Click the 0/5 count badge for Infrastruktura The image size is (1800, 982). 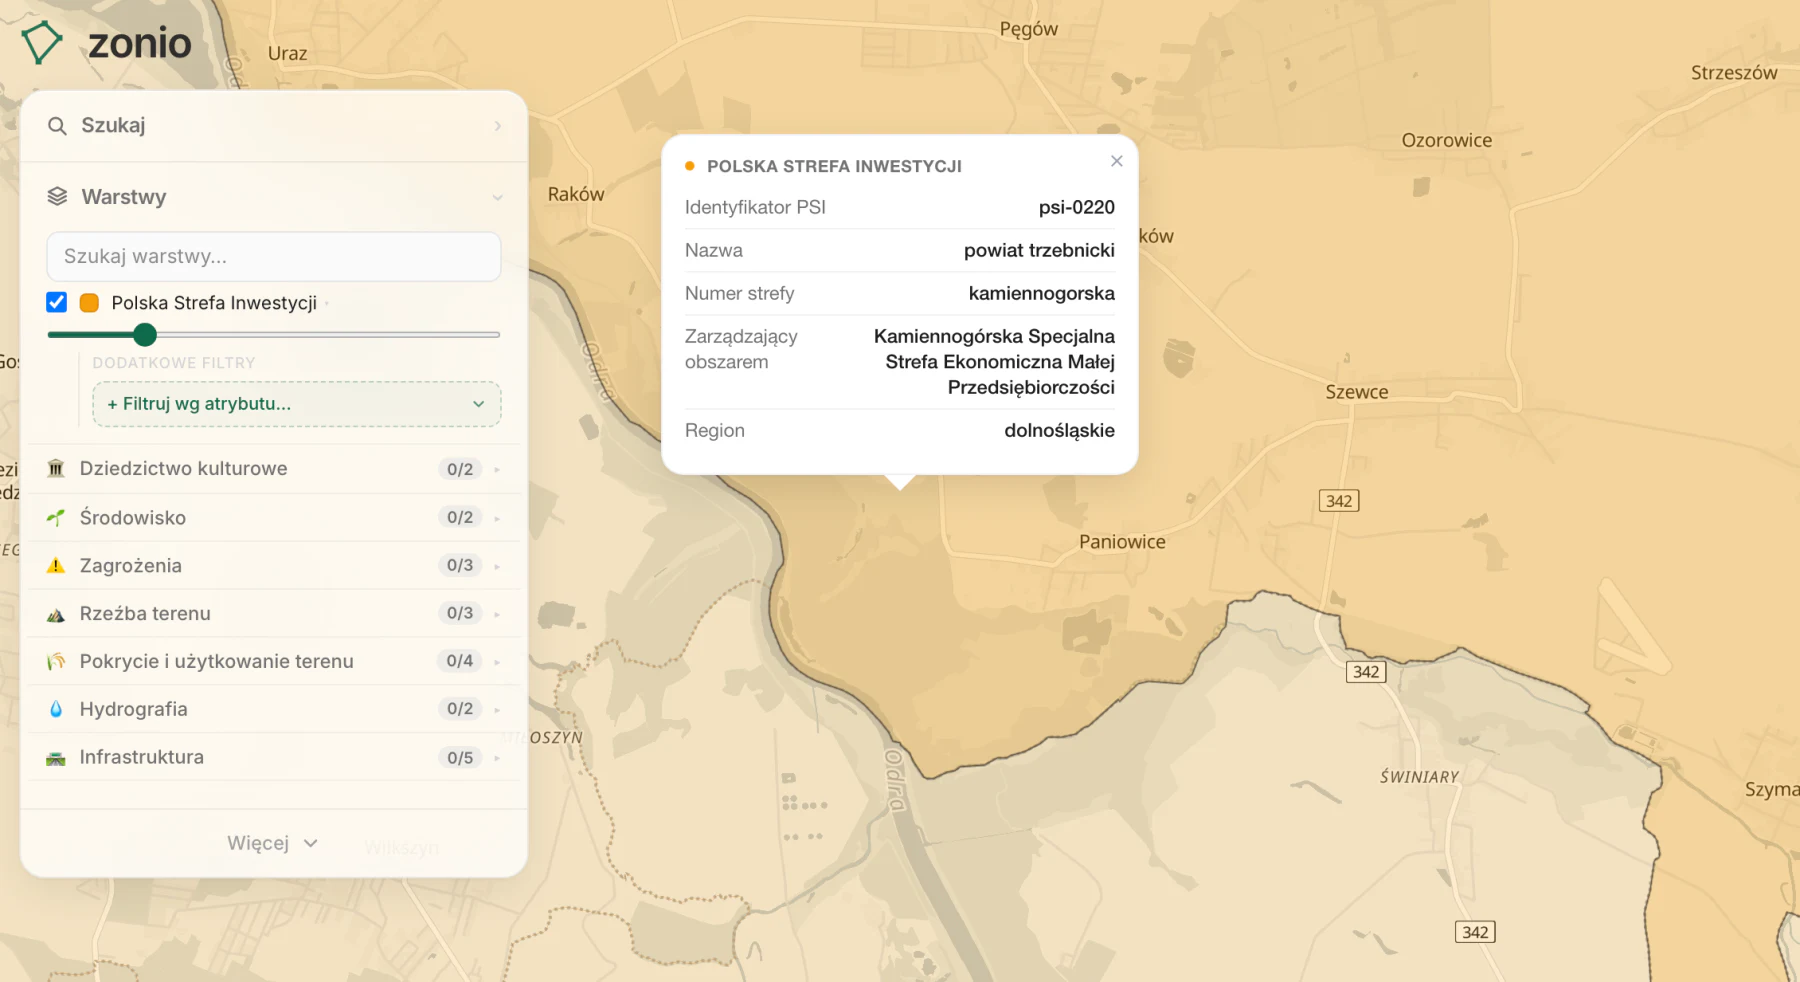[460, 758]
